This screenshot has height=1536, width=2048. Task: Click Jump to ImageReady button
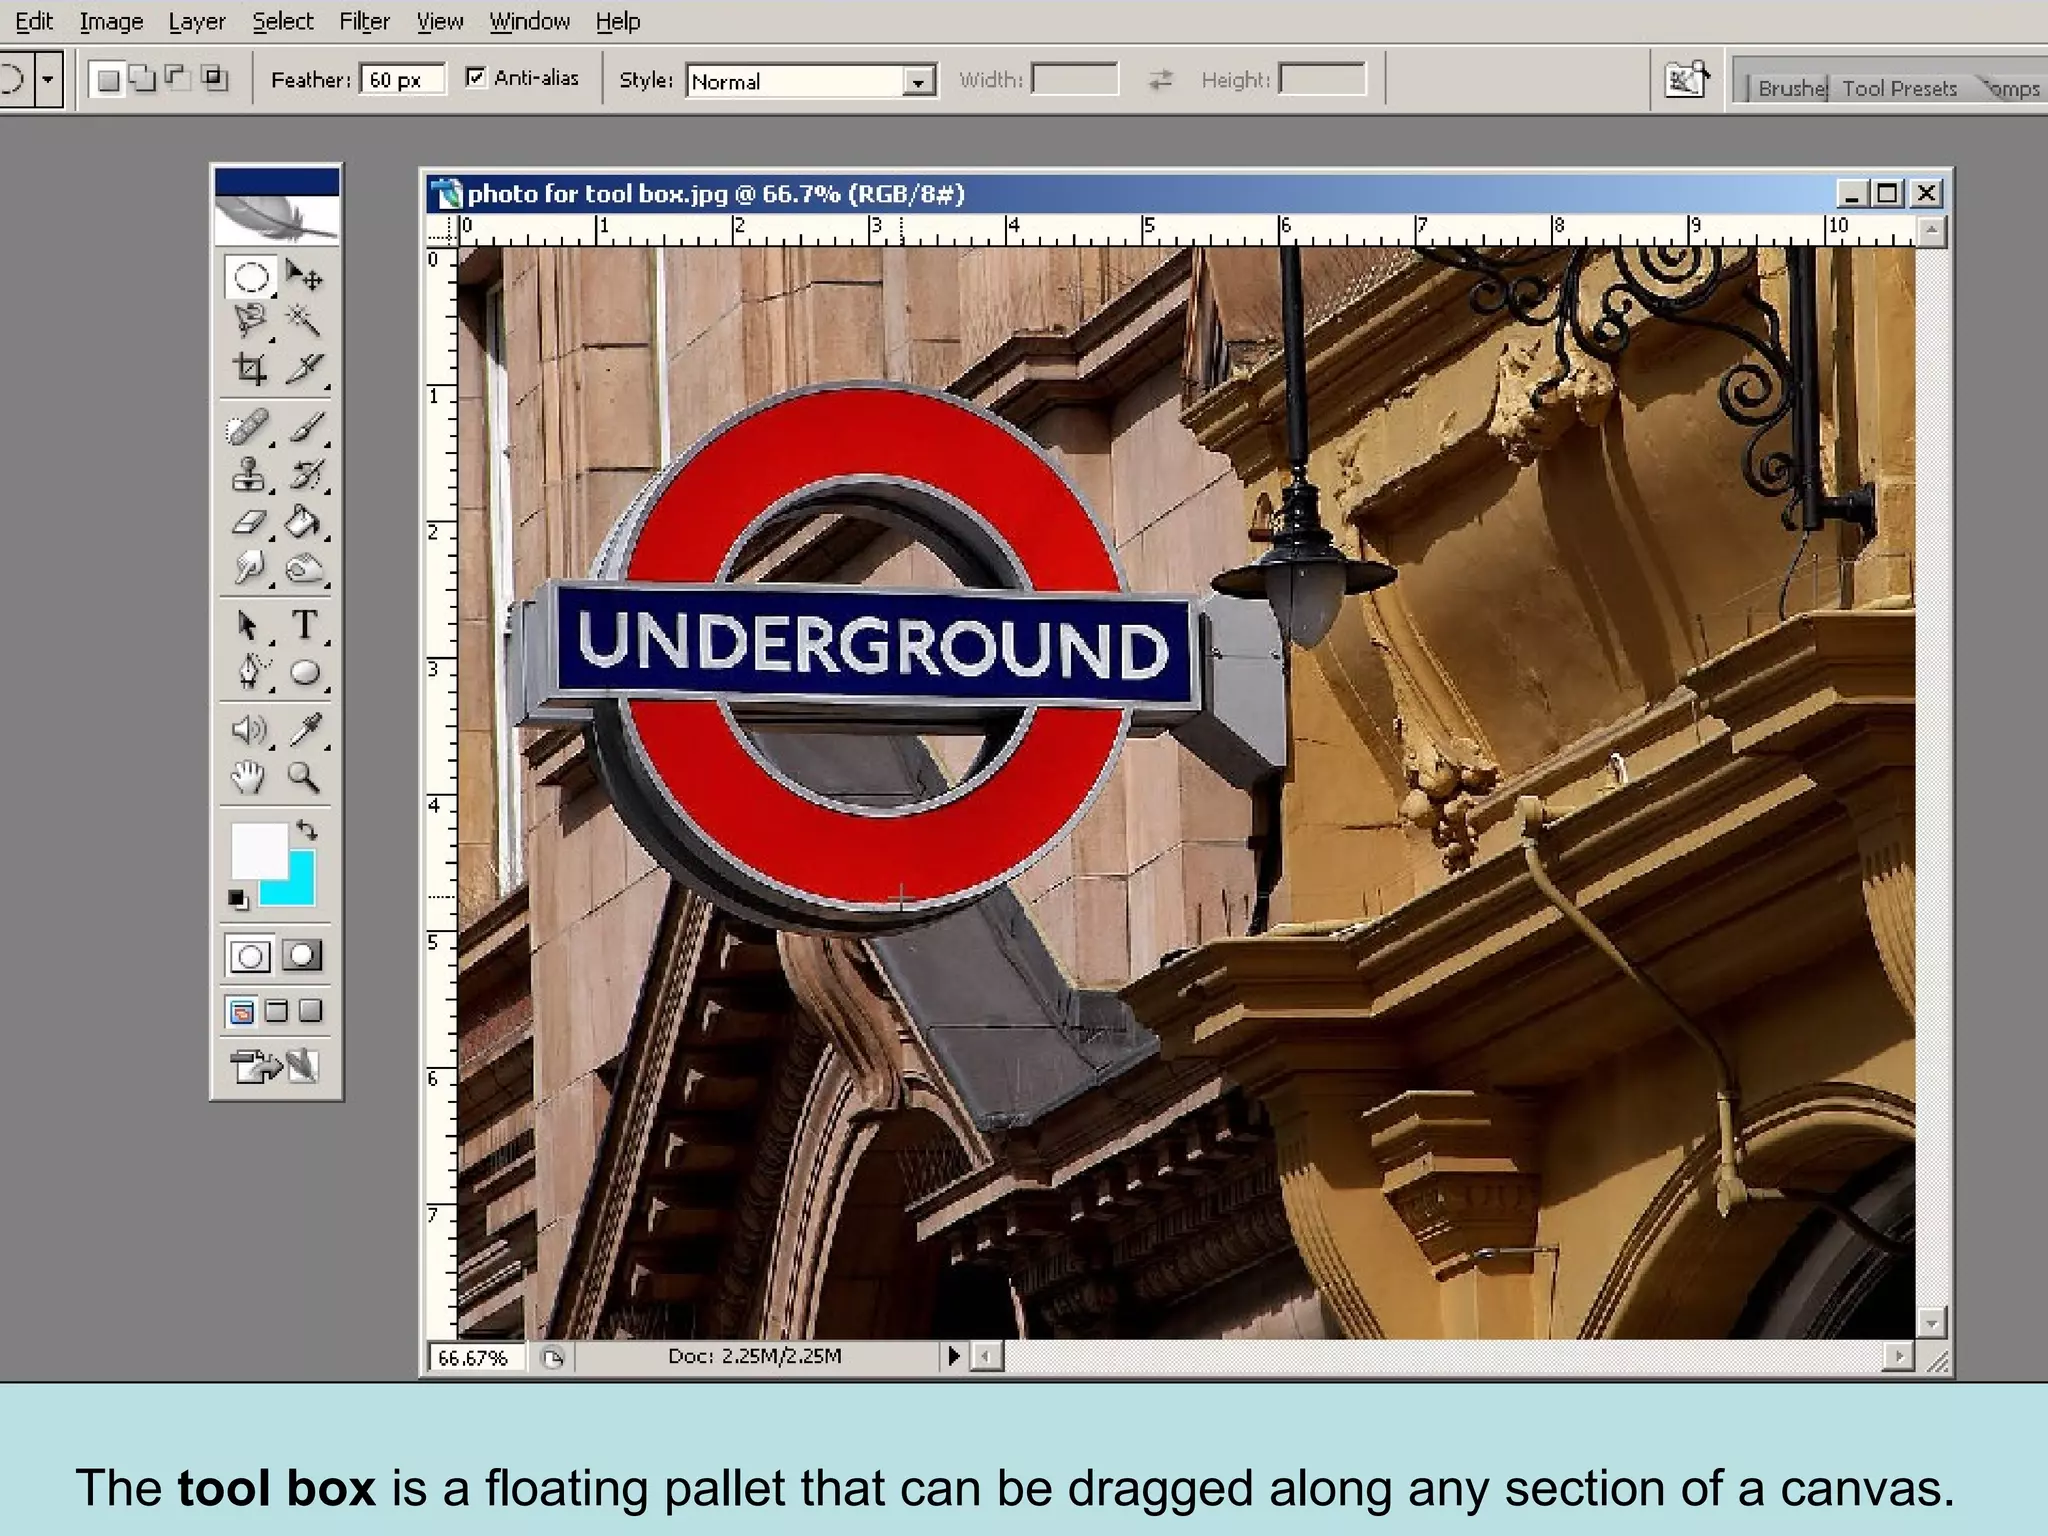pos(275,1067)
